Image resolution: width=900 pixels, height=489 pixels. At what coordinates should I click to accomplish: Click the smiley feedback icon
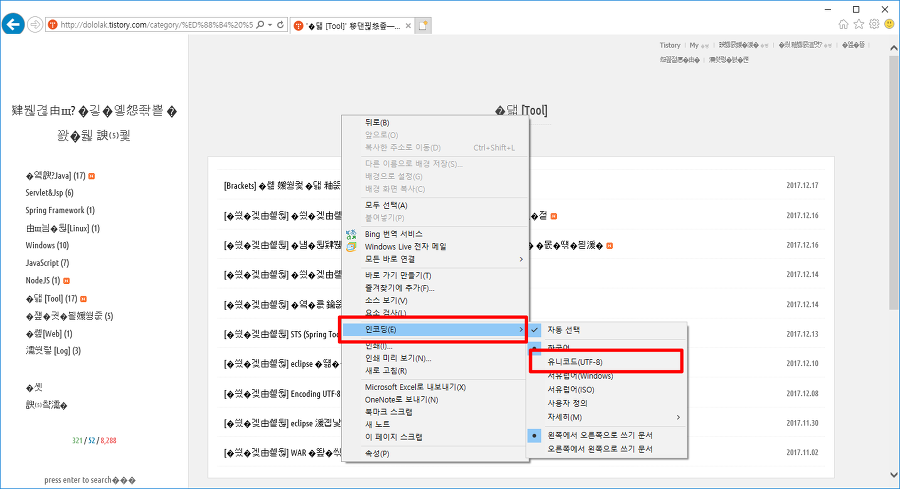(889, 24)
